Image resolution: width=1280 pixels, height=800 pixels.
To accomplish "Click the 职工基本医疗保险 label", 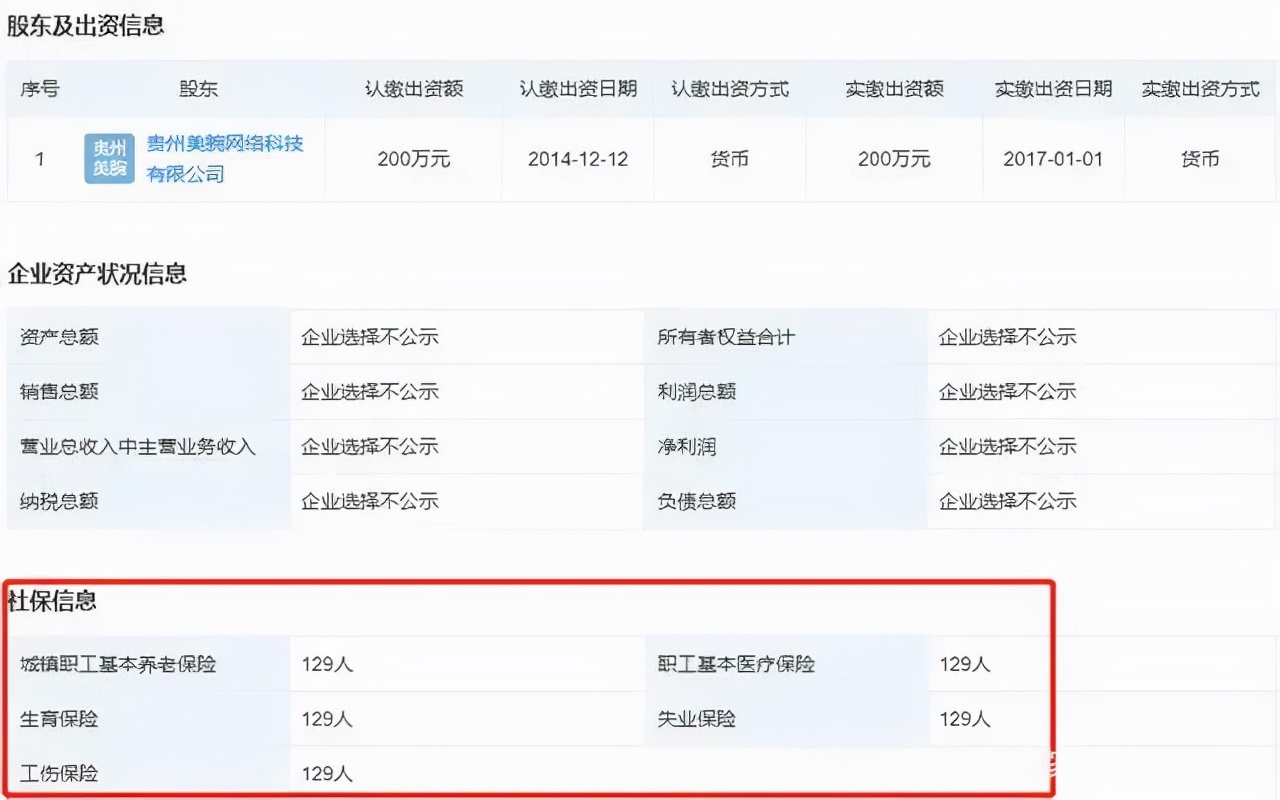I will (x=736, y=664).
